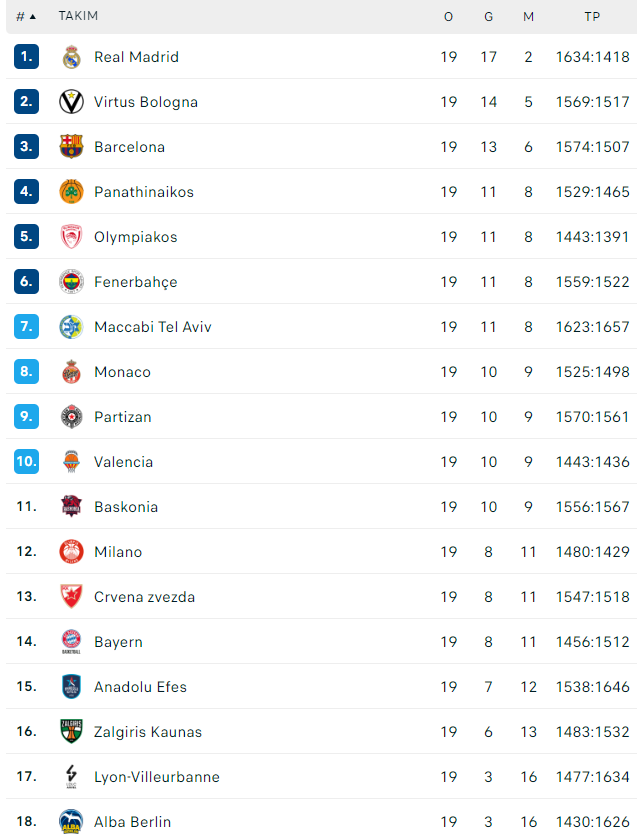
Task: Click the Lyon-Villeurbanne team name
Action: coord(157,777)
